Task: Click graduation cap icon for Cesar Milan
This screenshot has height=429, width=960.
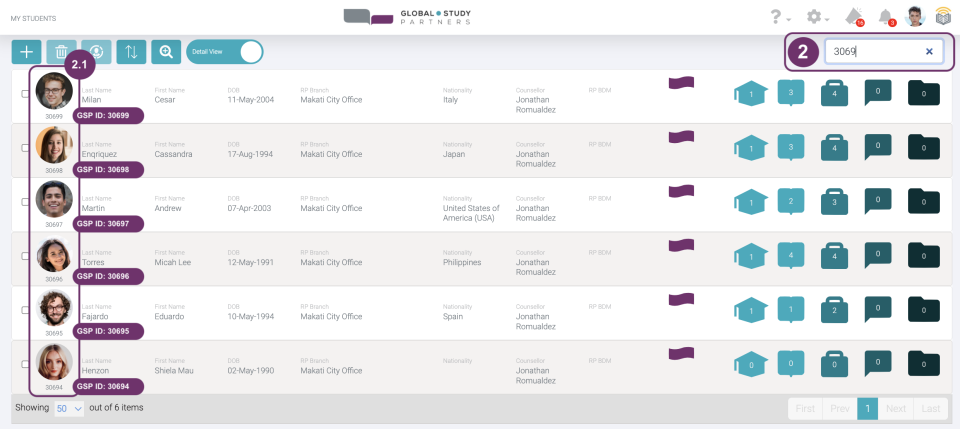Action: click(750, 94)
